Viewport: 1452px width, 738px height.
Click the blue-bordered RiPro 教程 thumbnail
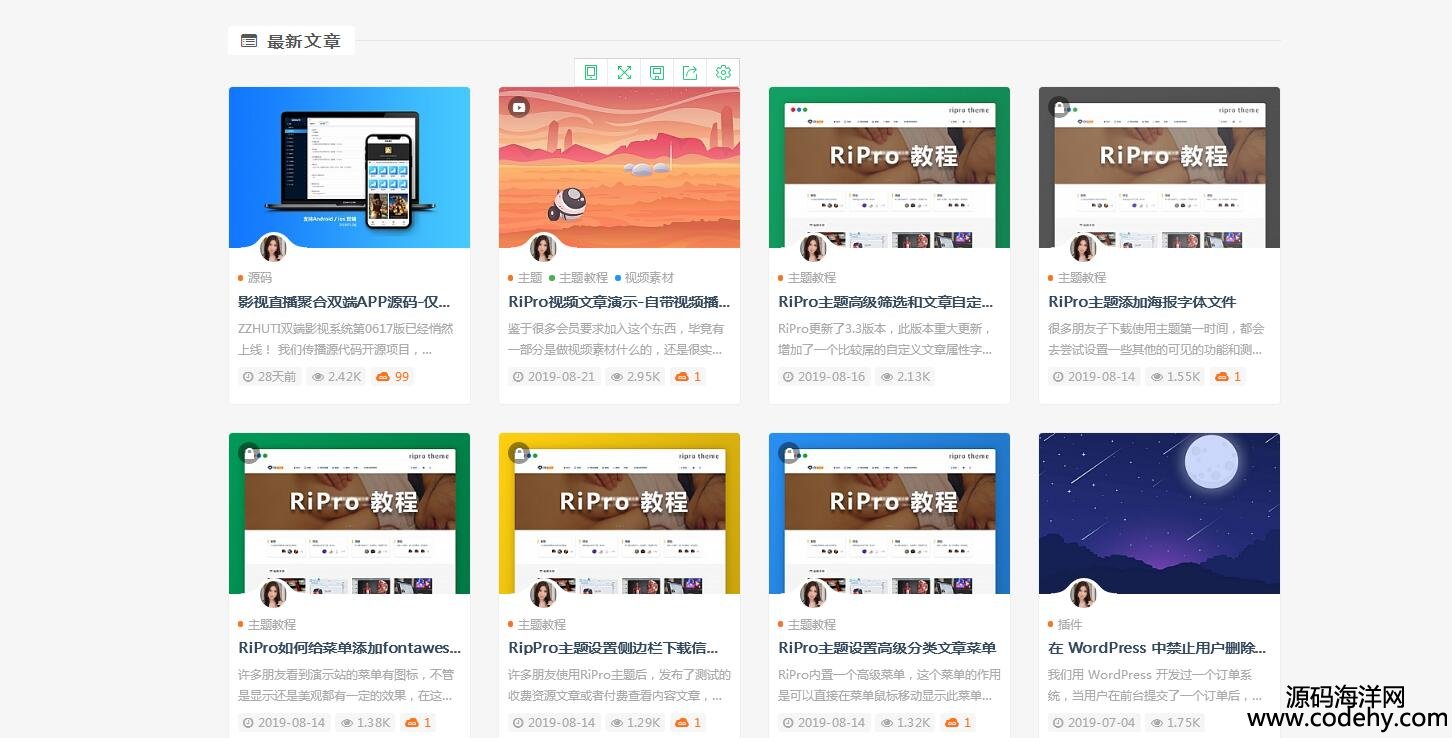[x=889, y=513]
